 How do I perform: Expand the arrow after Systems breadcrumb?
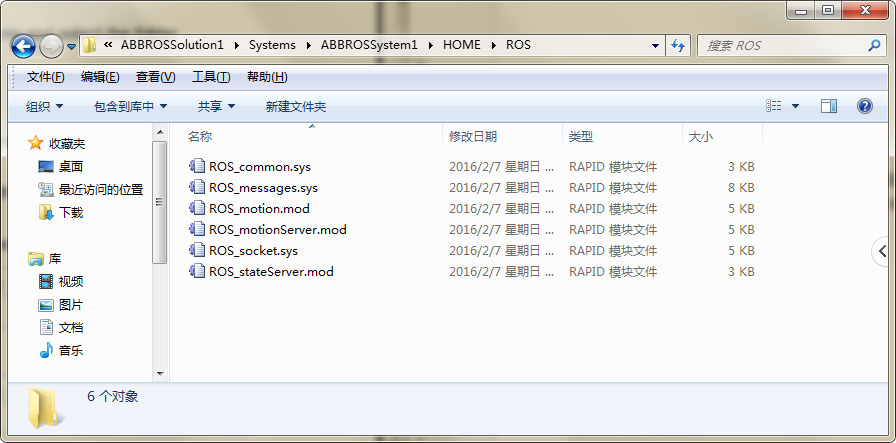309,46
